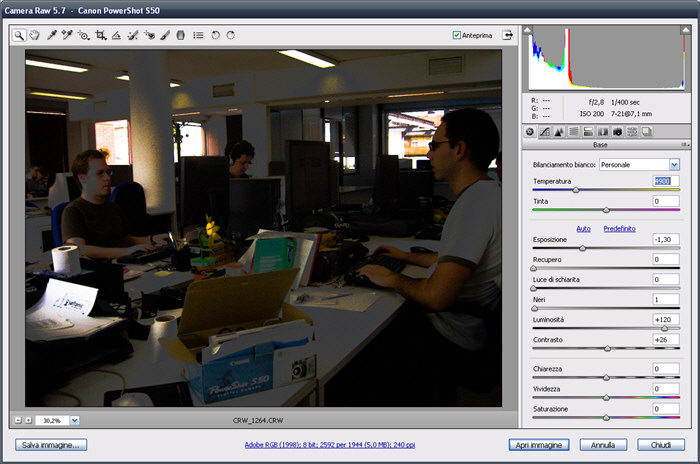Click the Luminosità slider handle
This screenshot has width=700, height=464.
(x=664, y=329)
